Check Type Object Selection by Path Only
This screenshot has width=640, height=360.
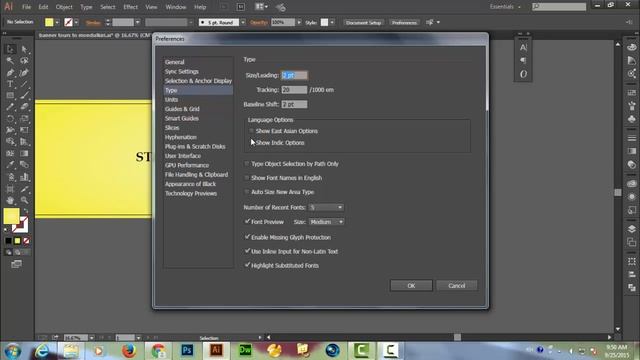click(247, 164)
